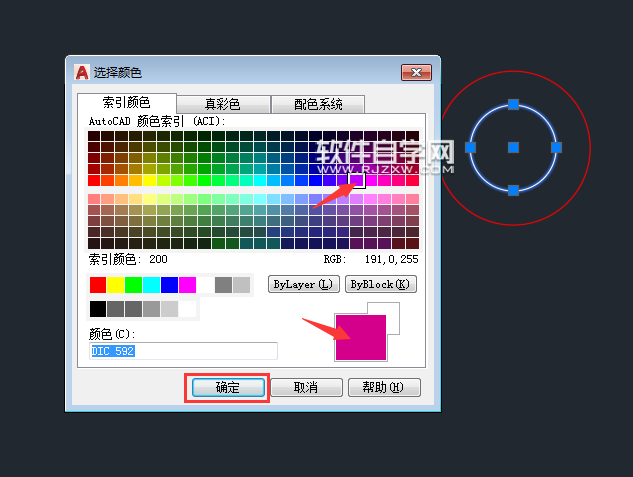Pick the blue swatch in the standard colors row
The image size is (633, 477).
(169, 285)
